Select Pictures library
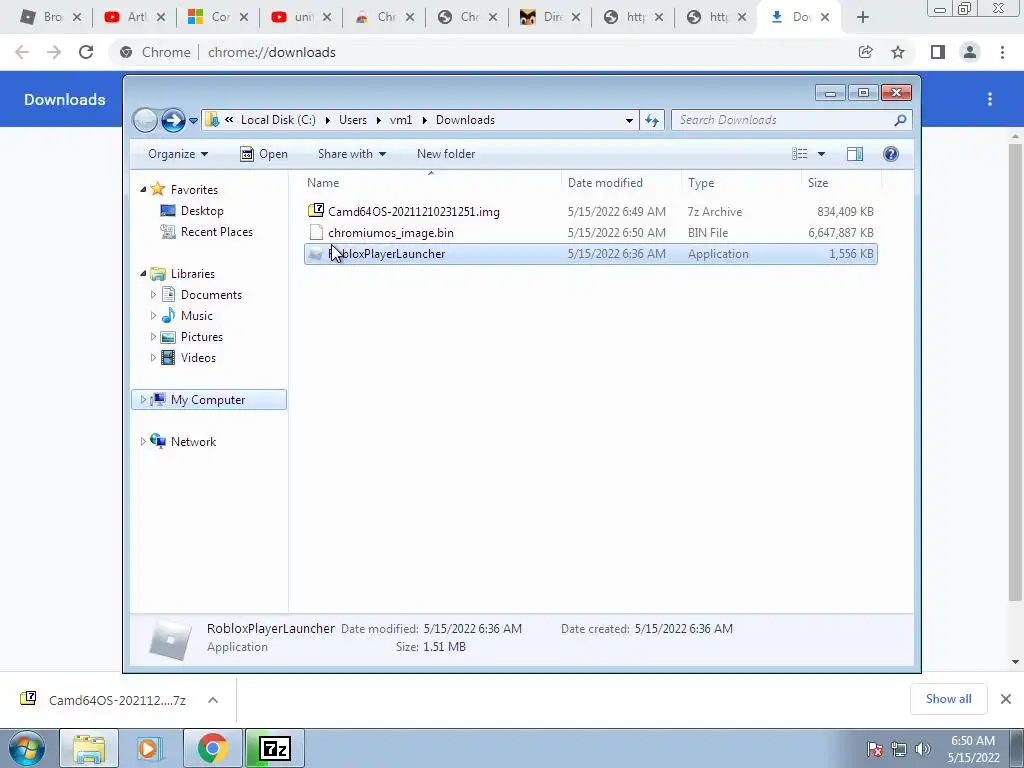1024x768 pixels. tap(202, 337)
